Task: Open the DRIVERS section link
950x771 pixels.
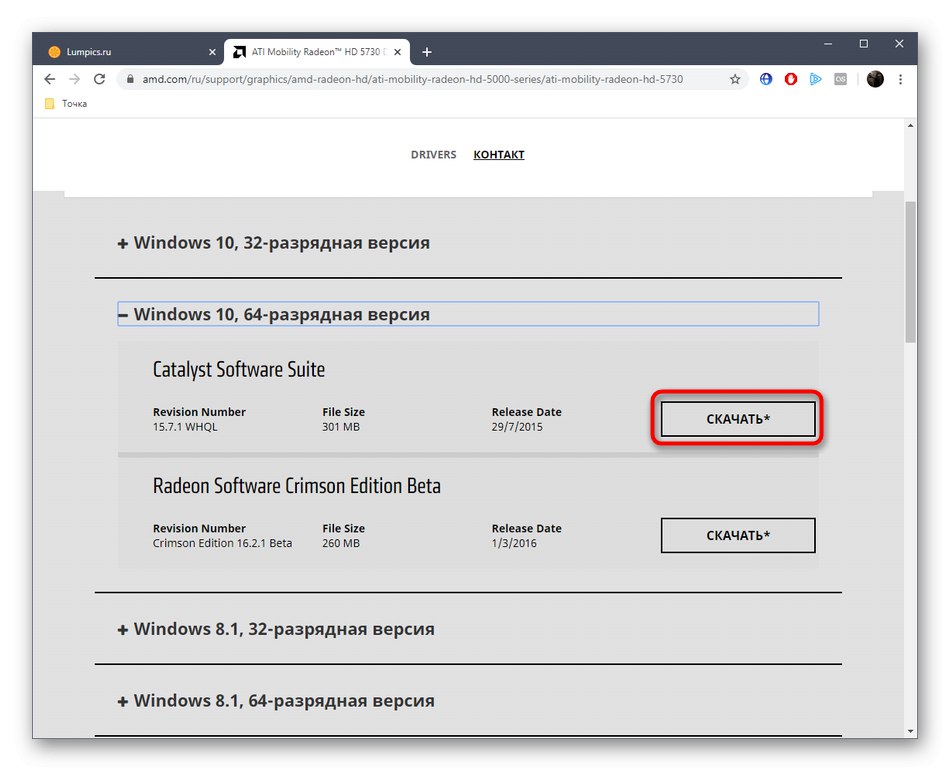Action: pos(433,154)
